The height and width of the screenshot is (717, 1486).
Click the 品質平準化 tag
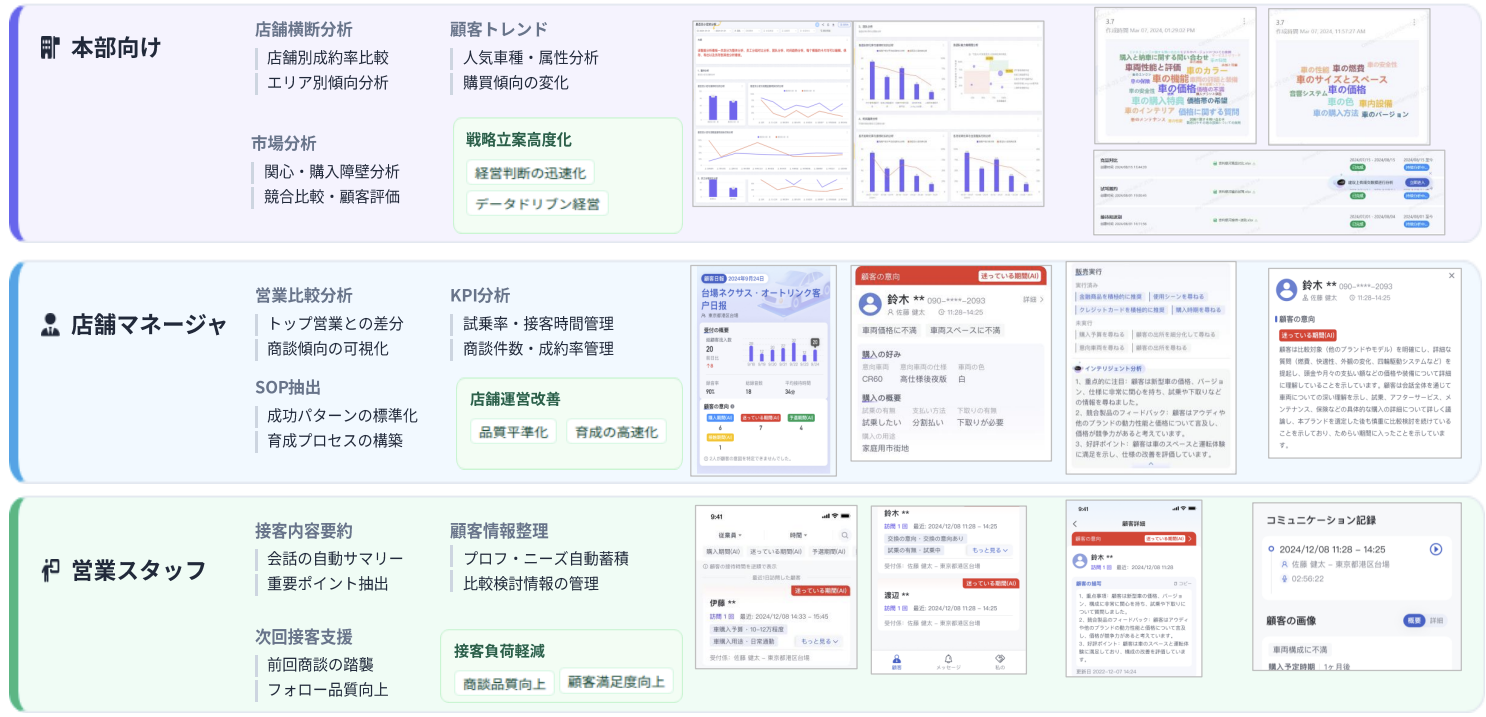(513, 432)
